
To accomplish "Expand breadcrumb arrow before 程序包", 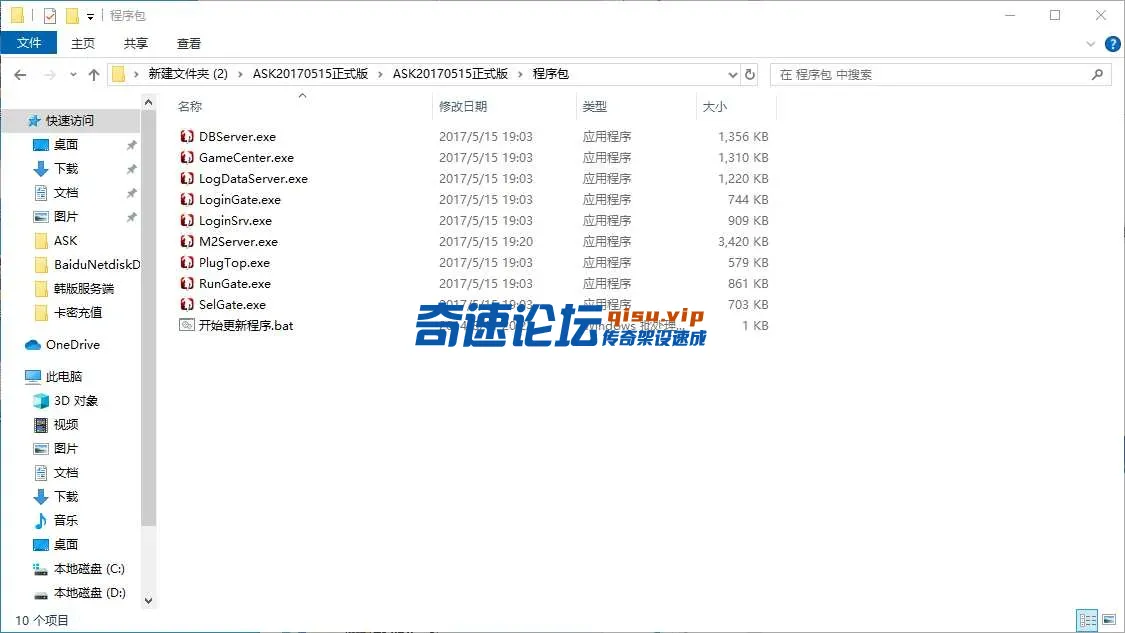I will pos(520,74).
